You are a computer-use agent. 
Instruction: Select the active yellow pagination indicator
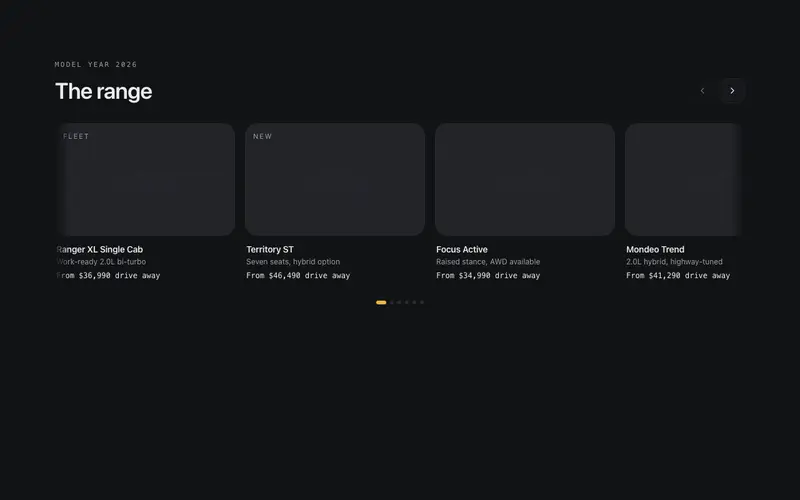pyautogui.click(x=381, y=303)
